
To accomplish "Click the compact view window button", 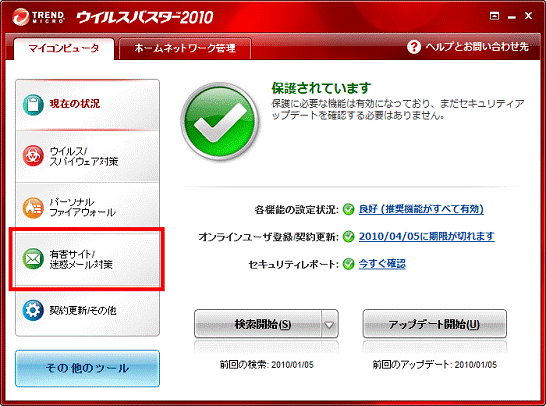I will click(x=494, y=16).
